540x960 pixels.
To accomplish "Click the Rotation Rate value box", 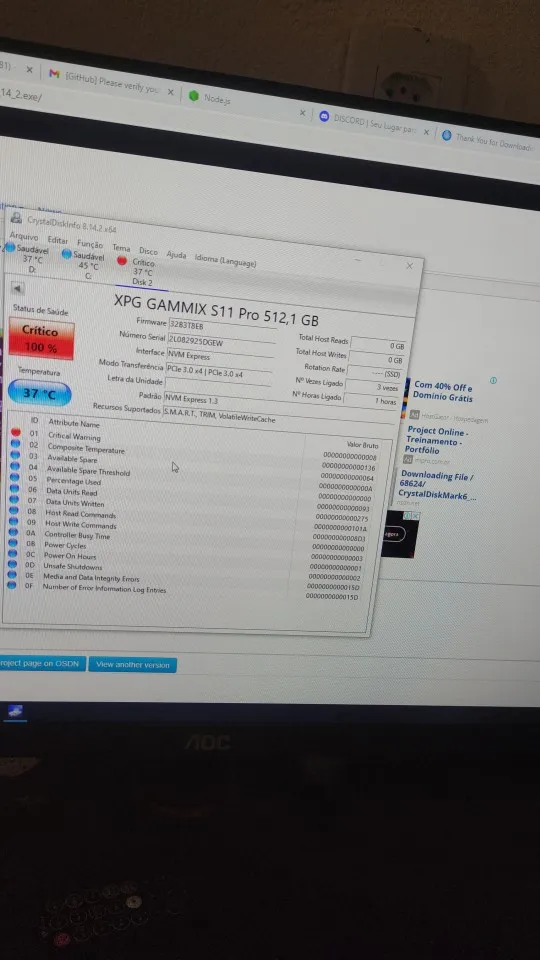I will [374, 373].
